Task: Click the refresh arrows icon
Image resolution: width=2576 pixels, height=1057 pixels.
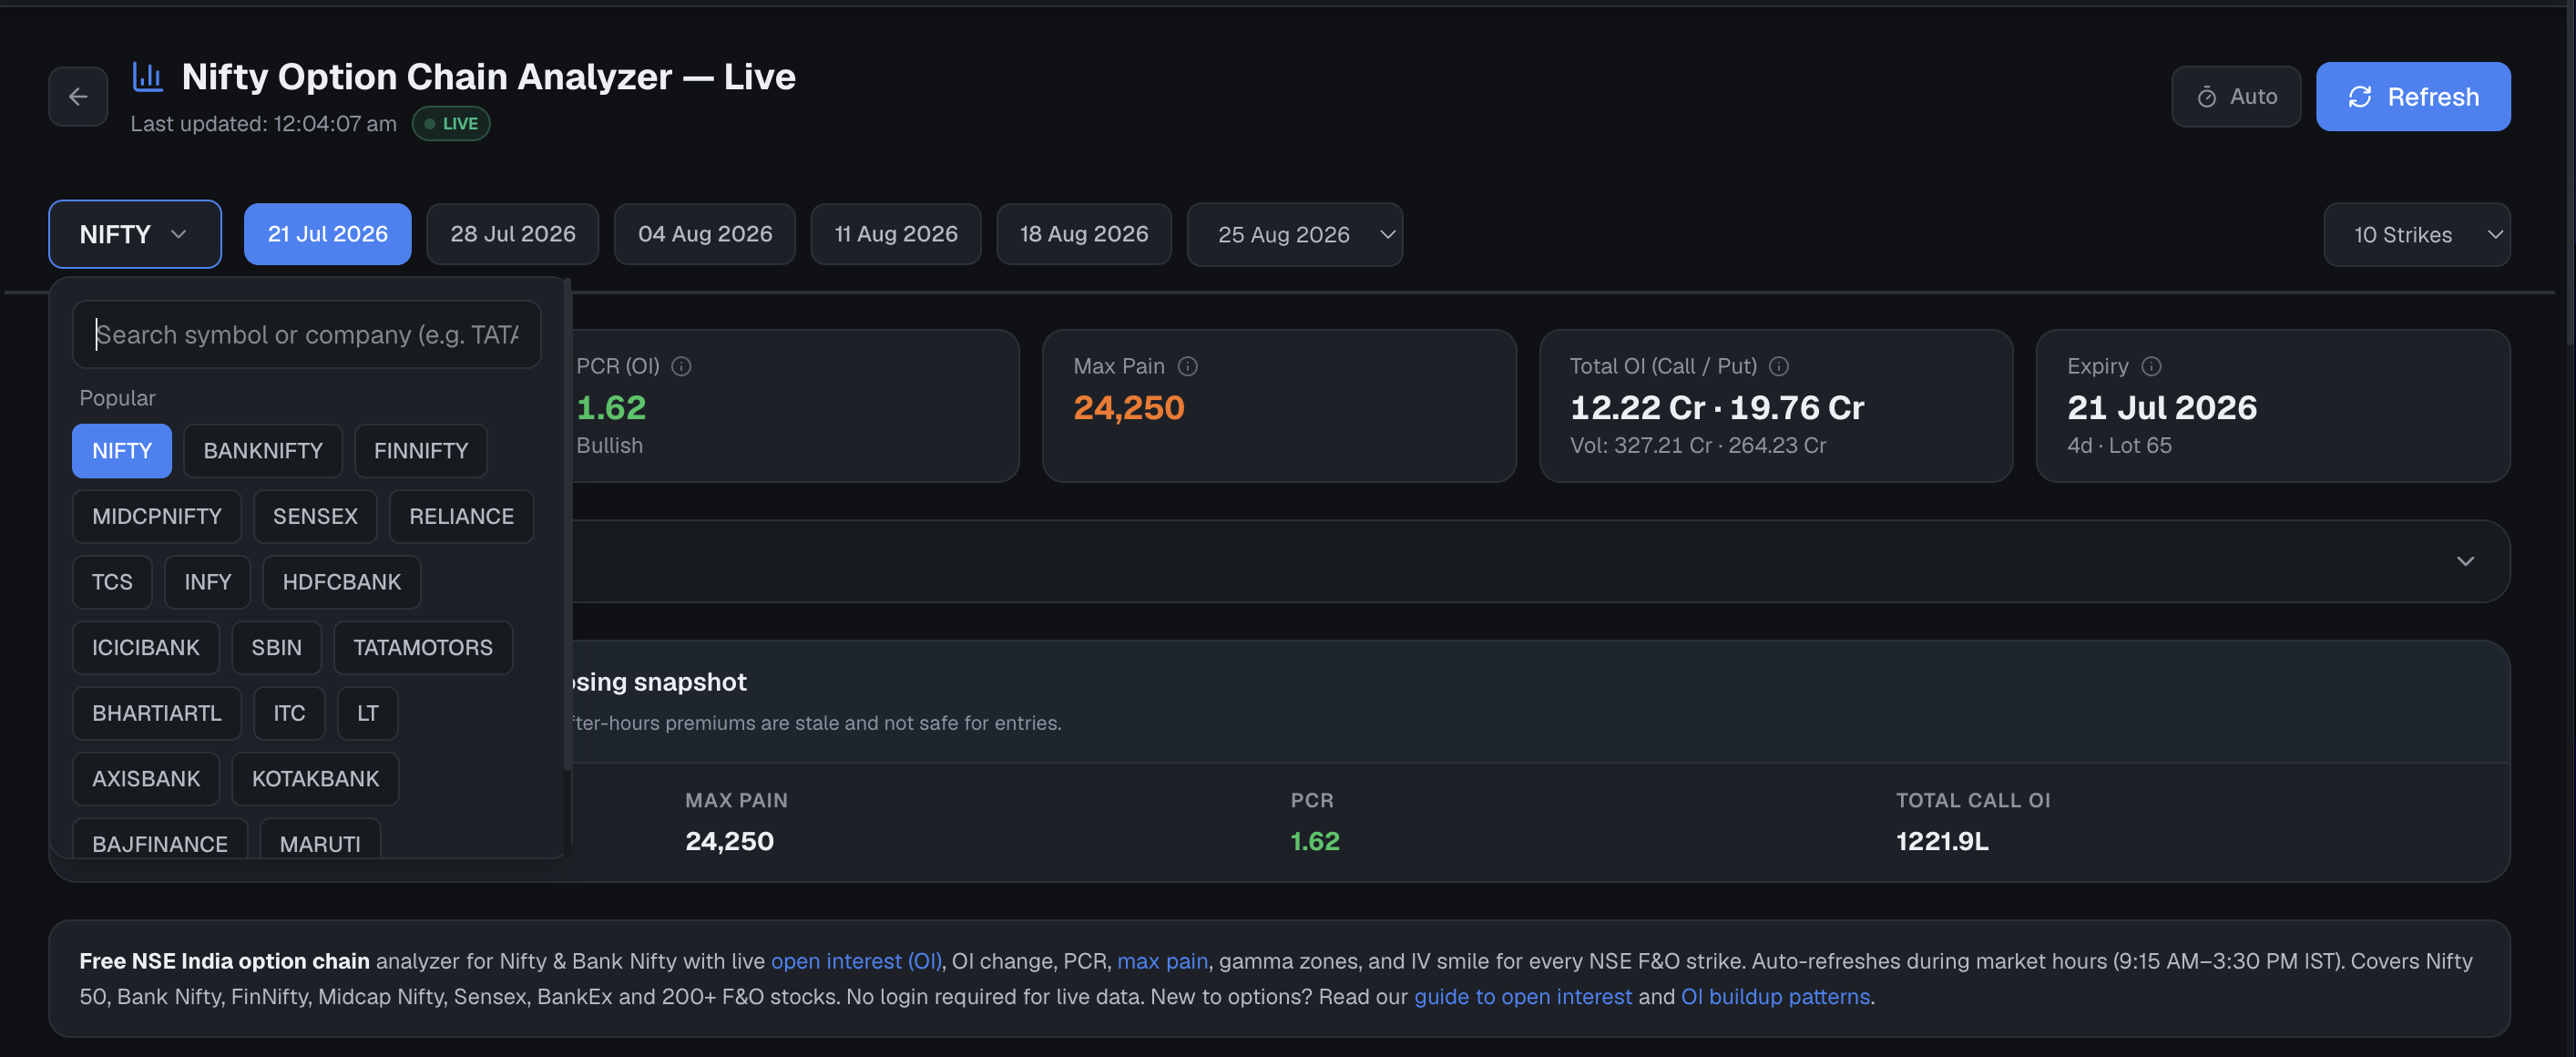Action: point(2360,97)
